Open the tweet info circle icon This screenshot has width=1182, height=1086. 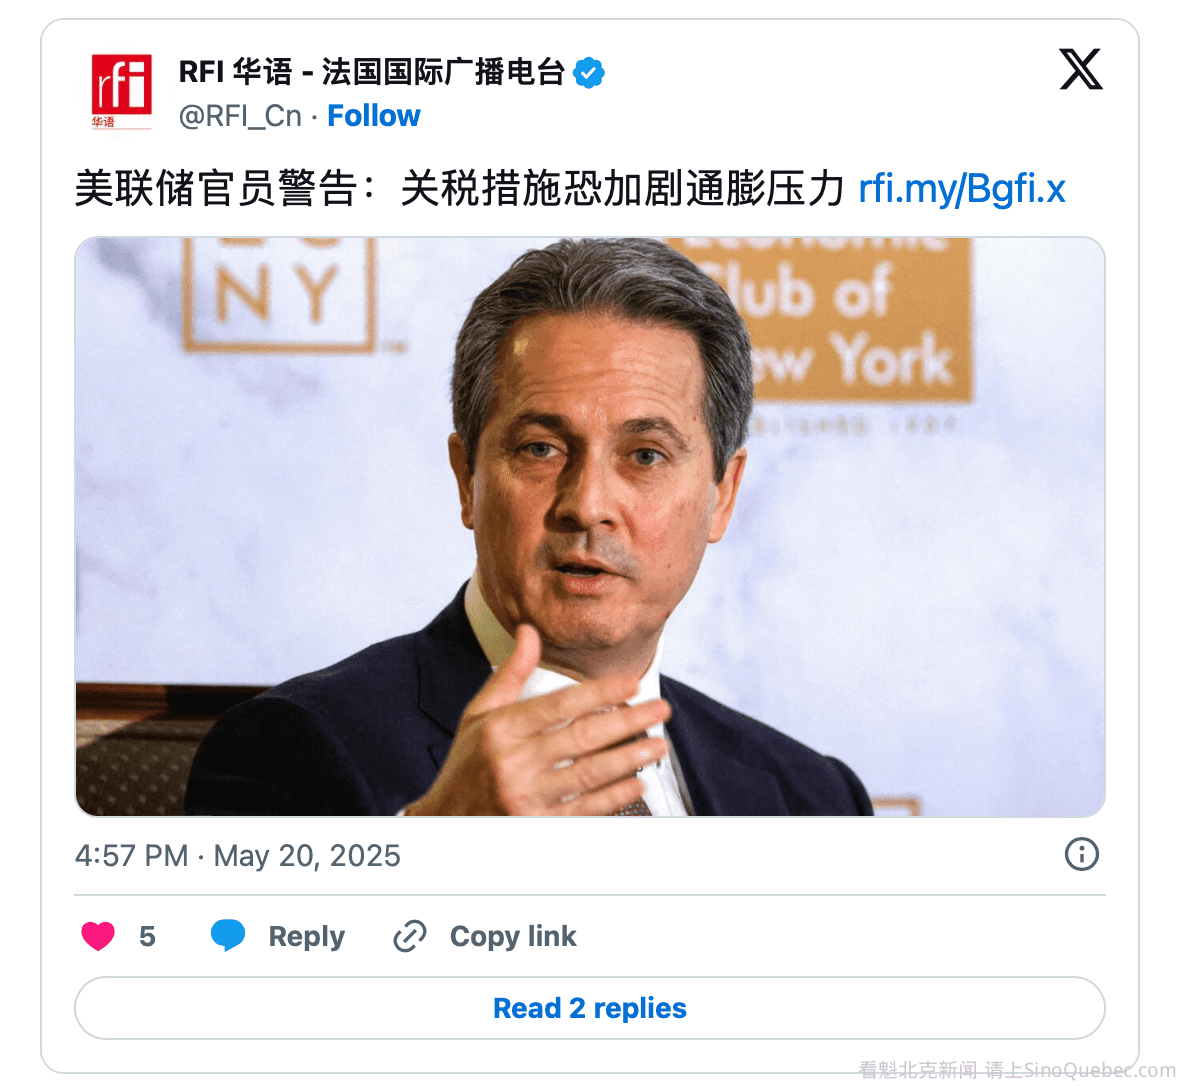[x=1082, y=855]
